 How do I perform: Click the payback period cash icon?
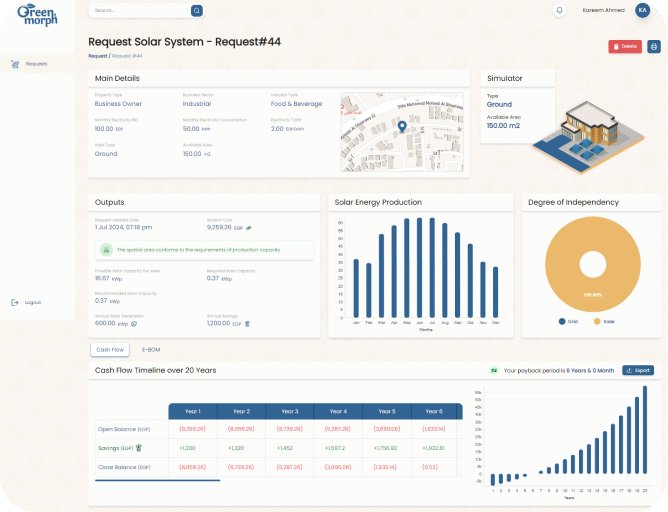pyautogui.click(x=494, y=370)
